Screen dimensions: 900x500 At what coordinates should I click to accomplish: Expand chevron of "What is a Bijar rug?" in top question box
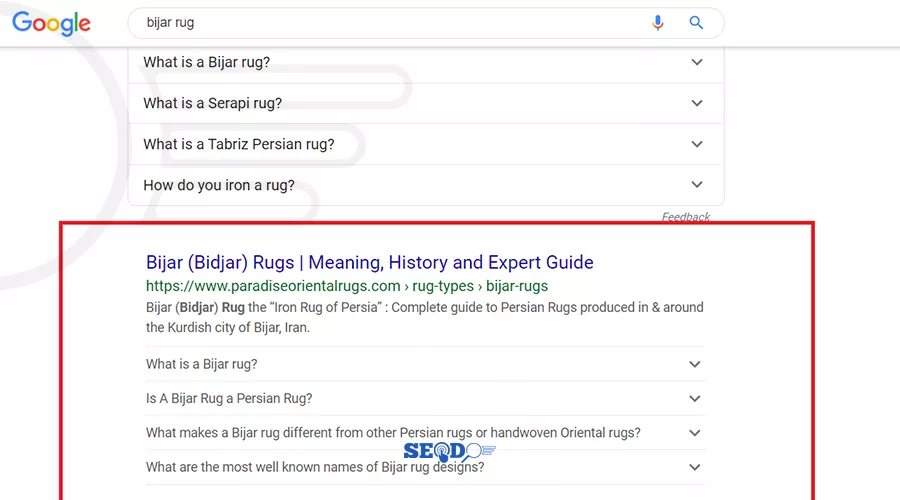(697, 62)
